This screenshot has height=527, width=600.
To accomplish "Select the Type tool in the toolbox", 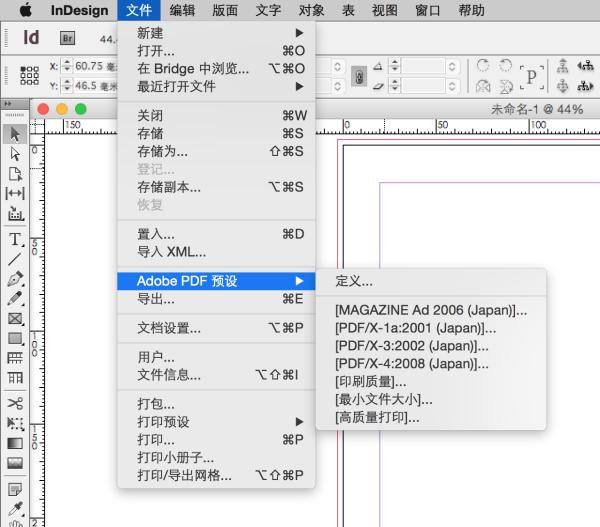I will 15,239.
